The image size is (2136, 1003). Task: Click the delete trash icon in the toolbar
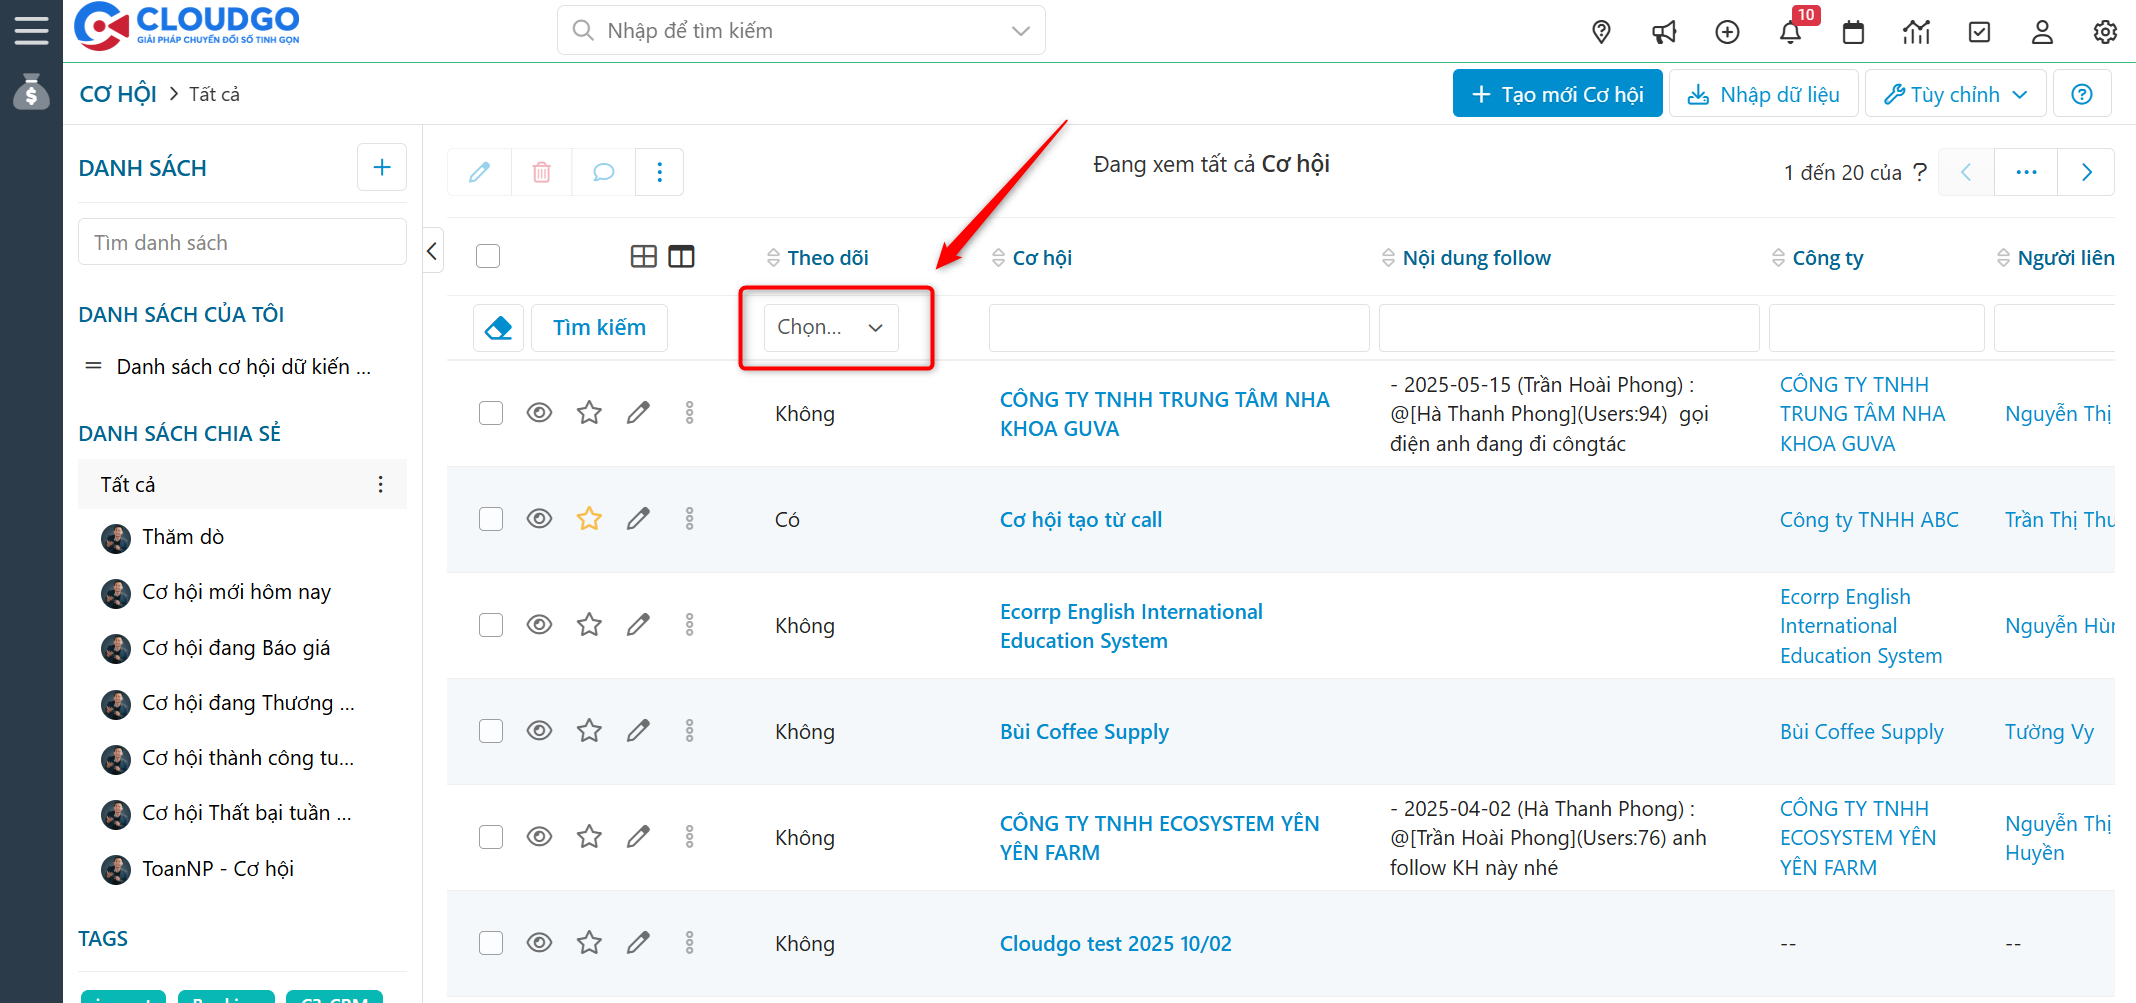541,172
